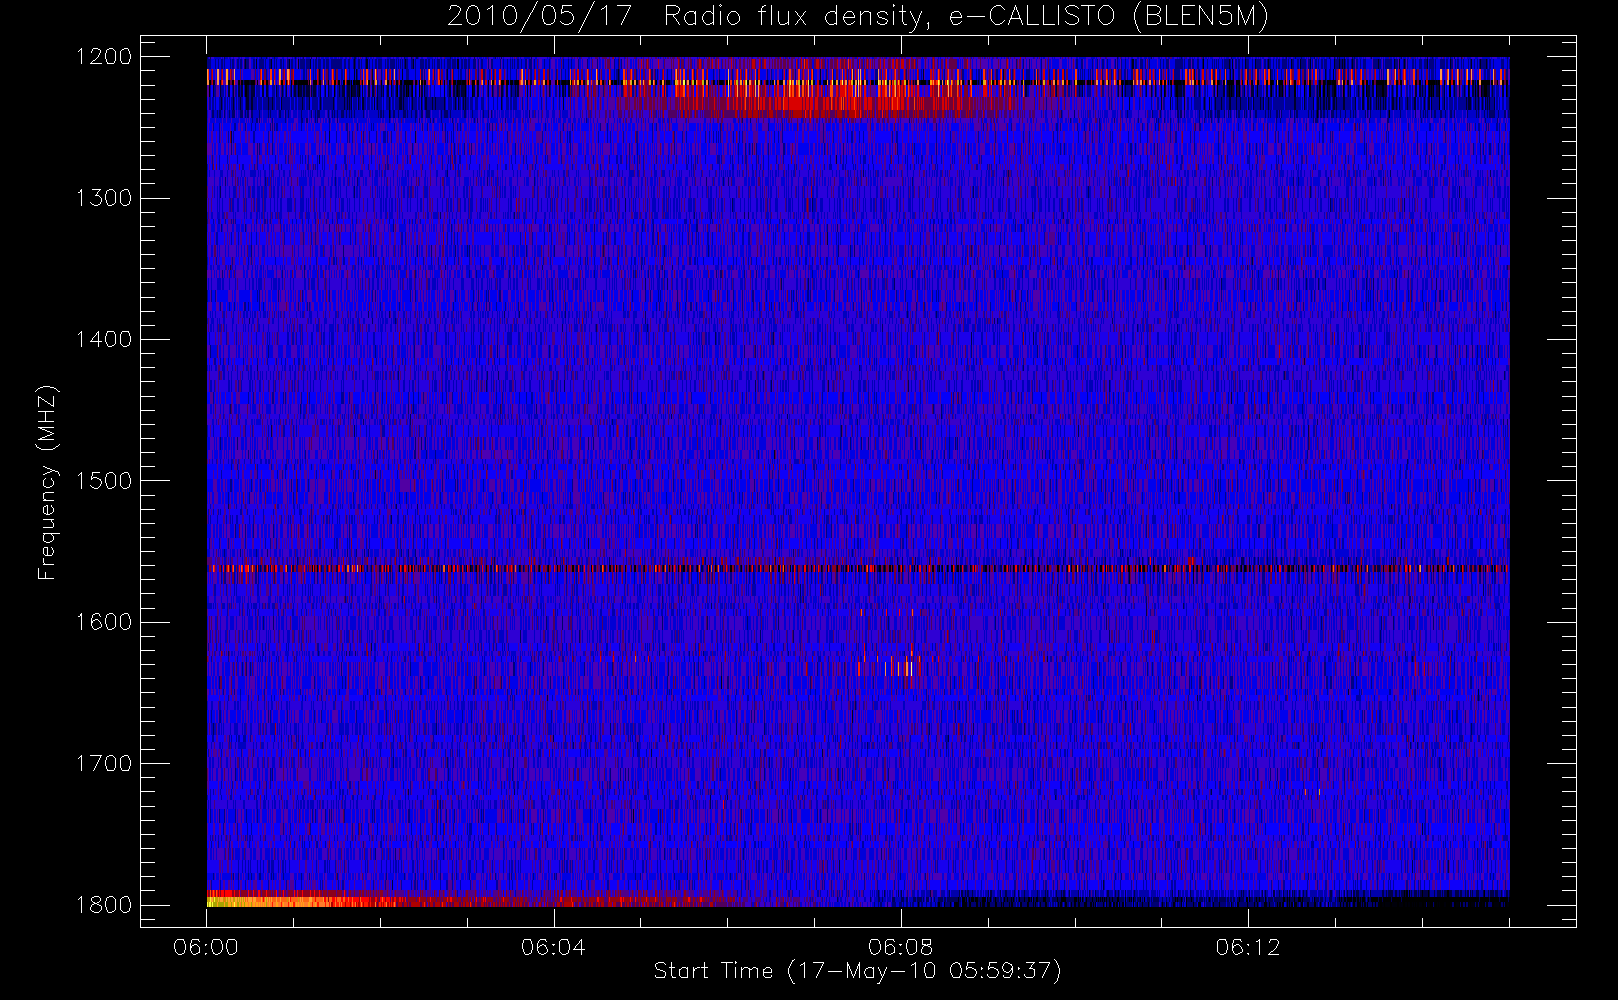This screenshot has height=1000, width=1618.
Task: Click the 06:04 time tick label
Action: 553,947
